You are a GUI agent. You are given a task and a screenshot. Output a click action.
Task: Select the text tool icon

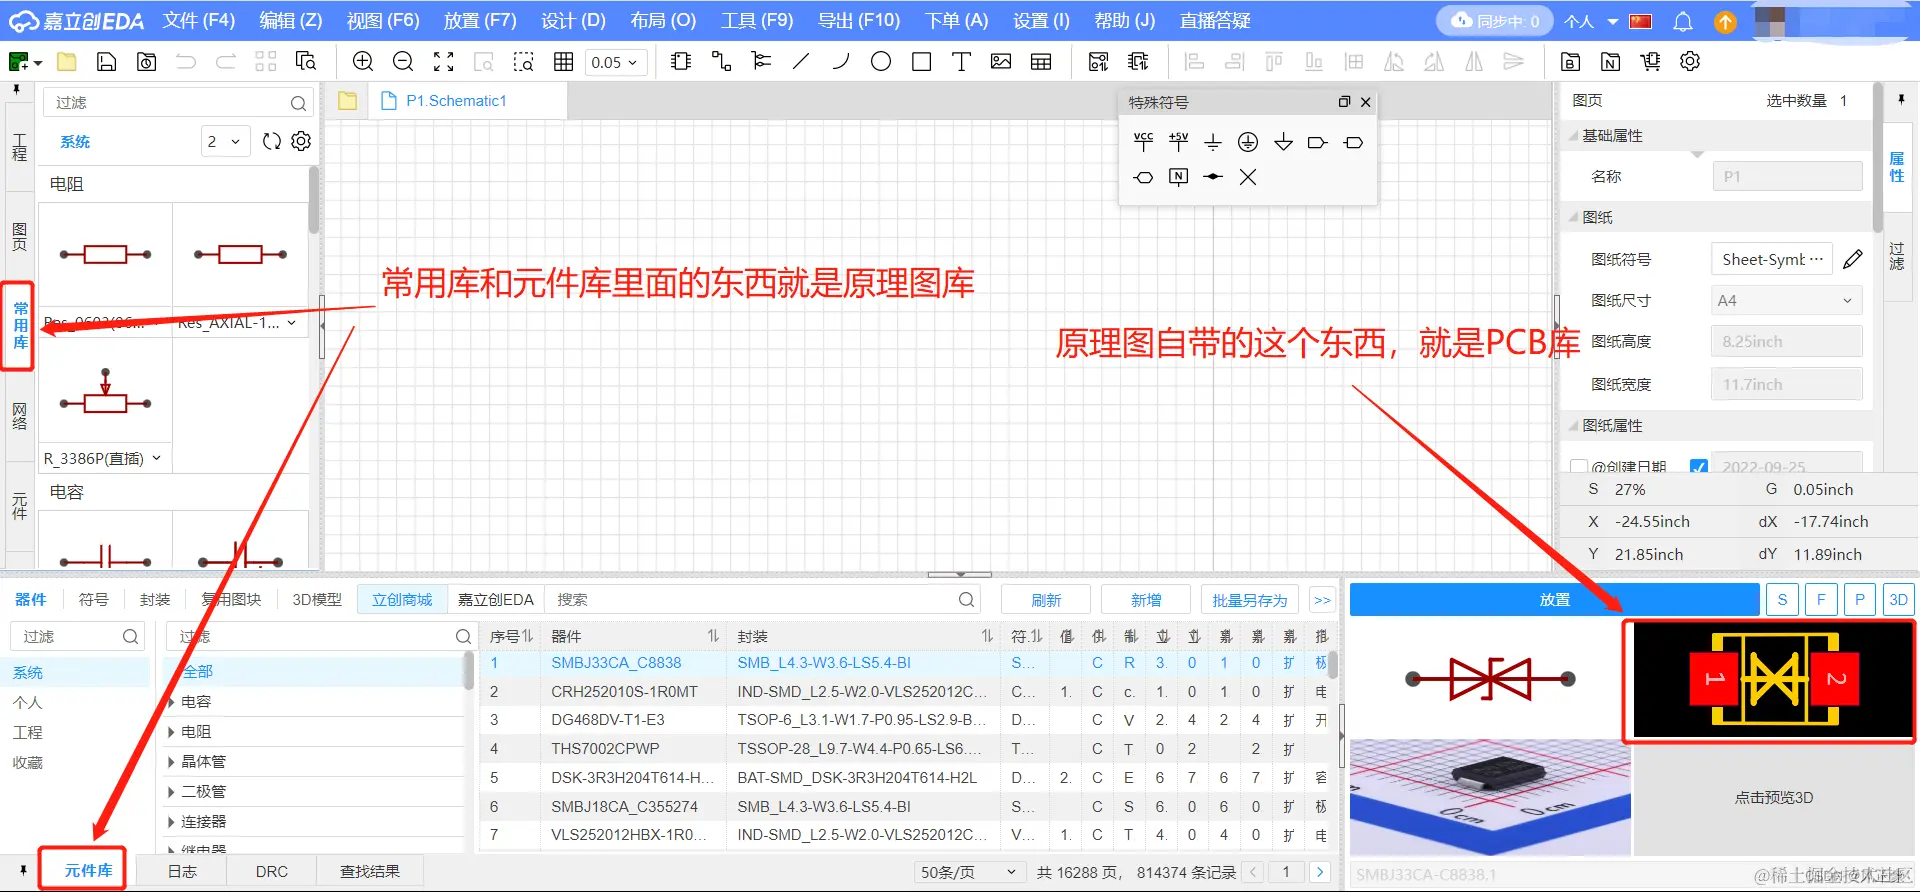[x=961, y=62]
